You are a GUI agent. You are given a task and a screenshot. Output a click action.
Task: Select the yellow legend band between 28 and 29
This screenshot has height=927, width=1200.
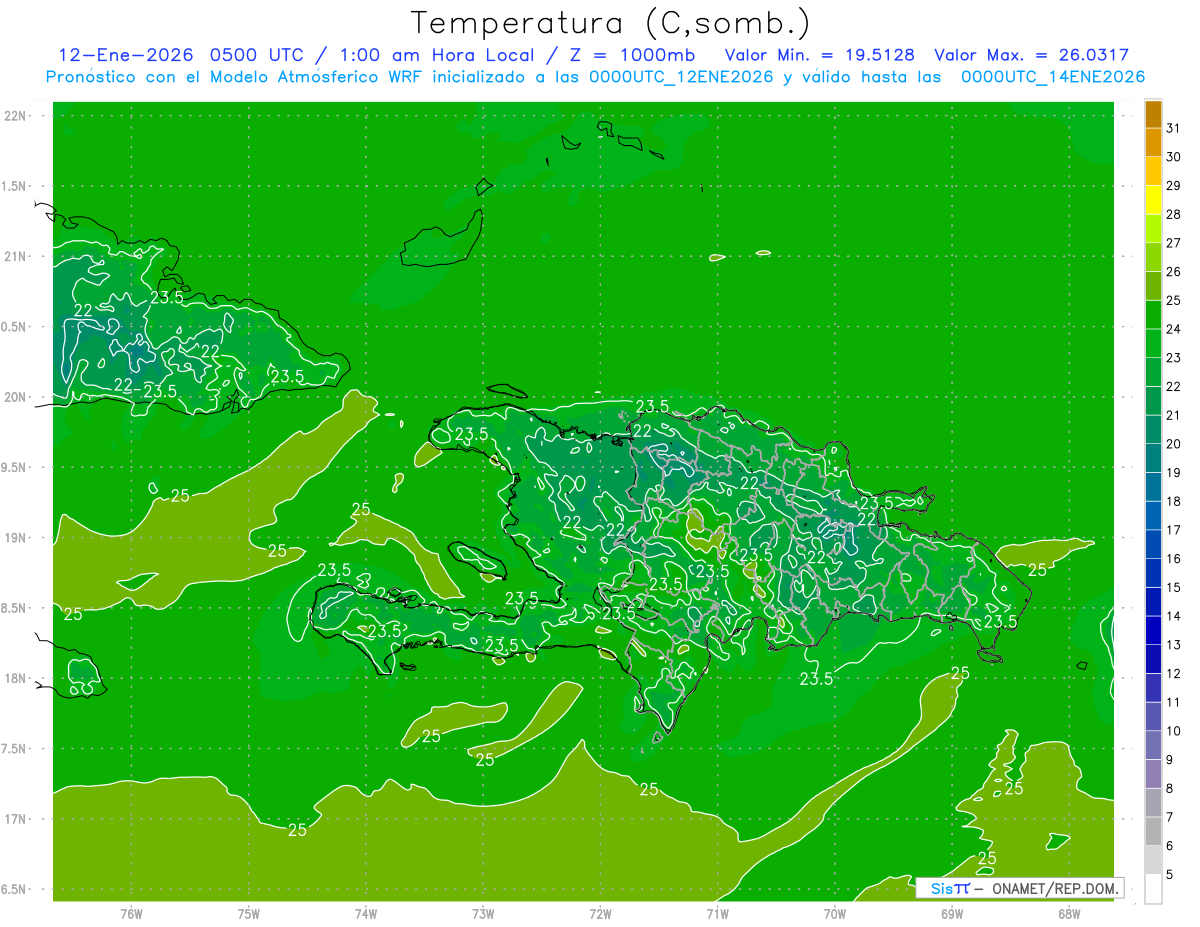pyautogui.click(x=1153, y=200)
